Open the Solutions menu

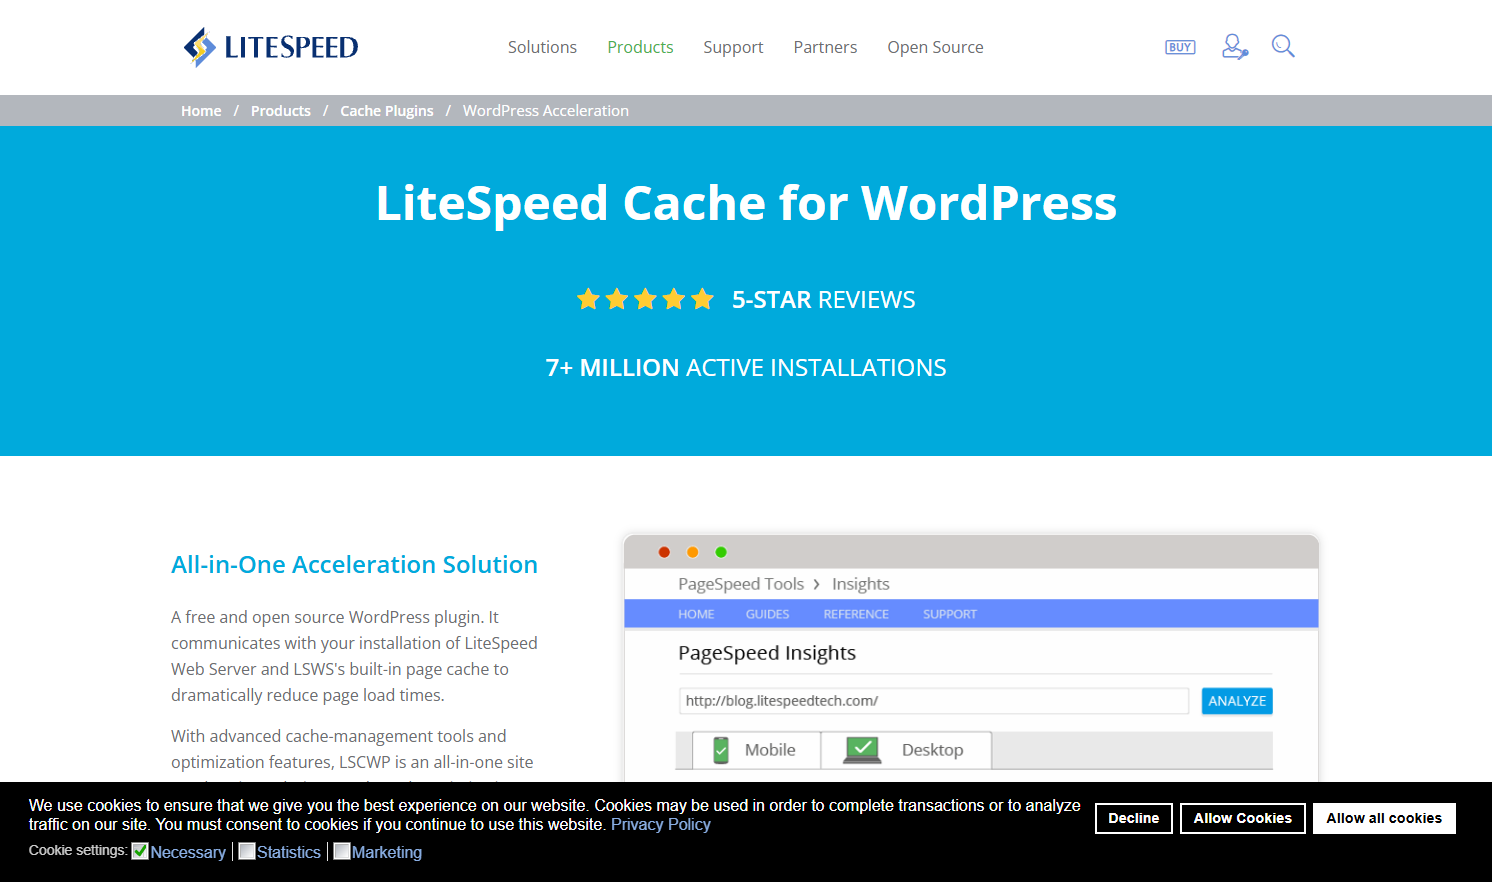click(542, 47)
